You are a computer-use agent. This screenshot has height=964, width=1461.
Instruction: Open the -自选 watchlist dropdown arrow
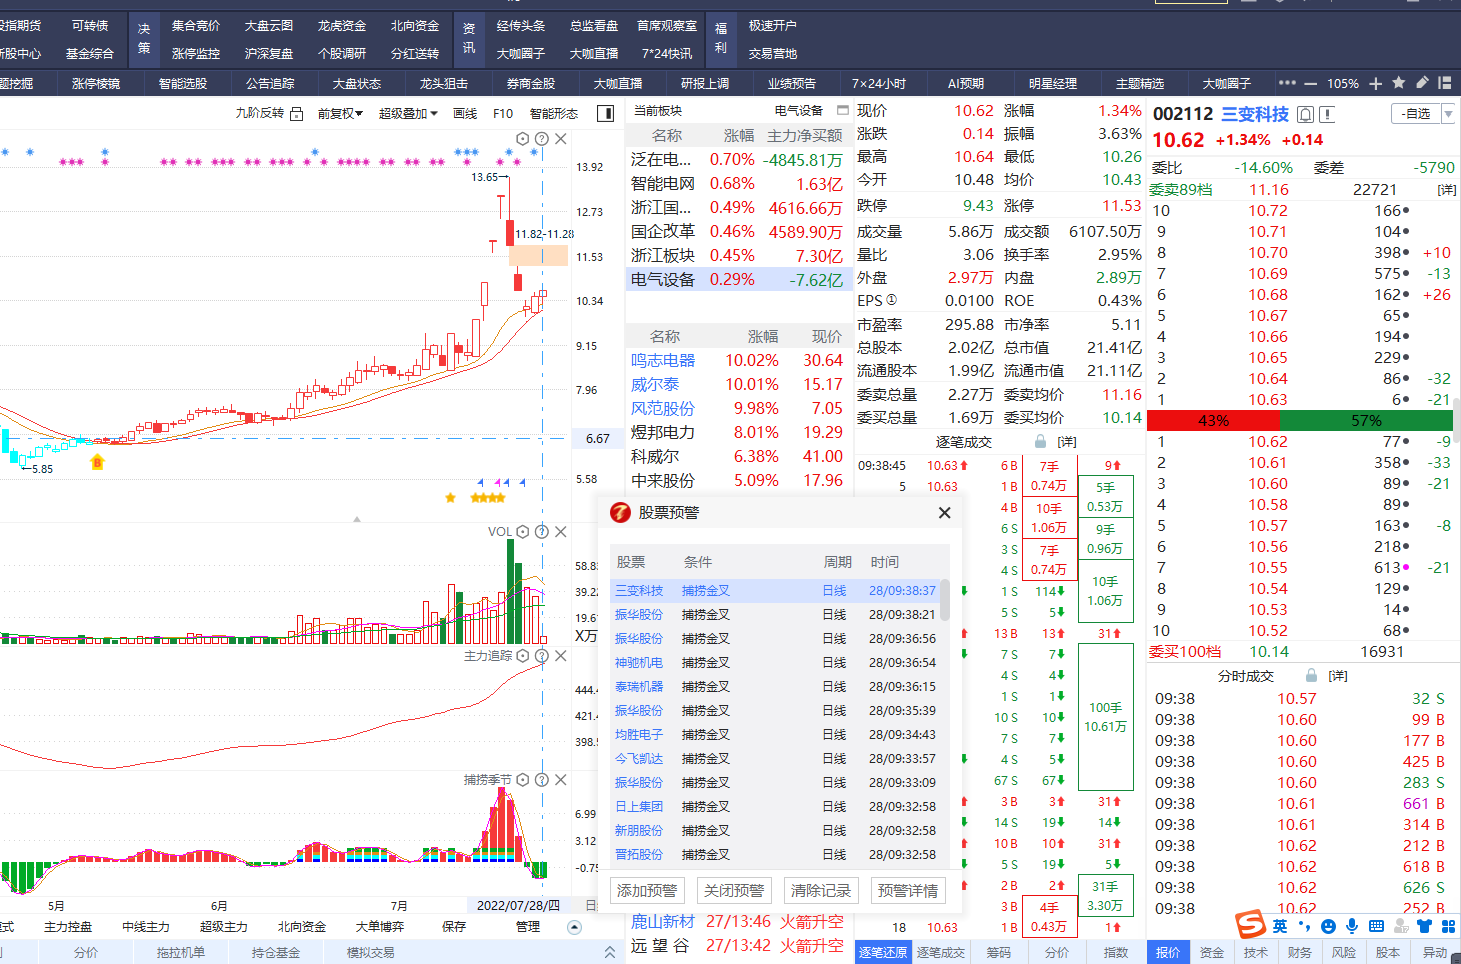pyautogui.click(x=1448, y=114)
